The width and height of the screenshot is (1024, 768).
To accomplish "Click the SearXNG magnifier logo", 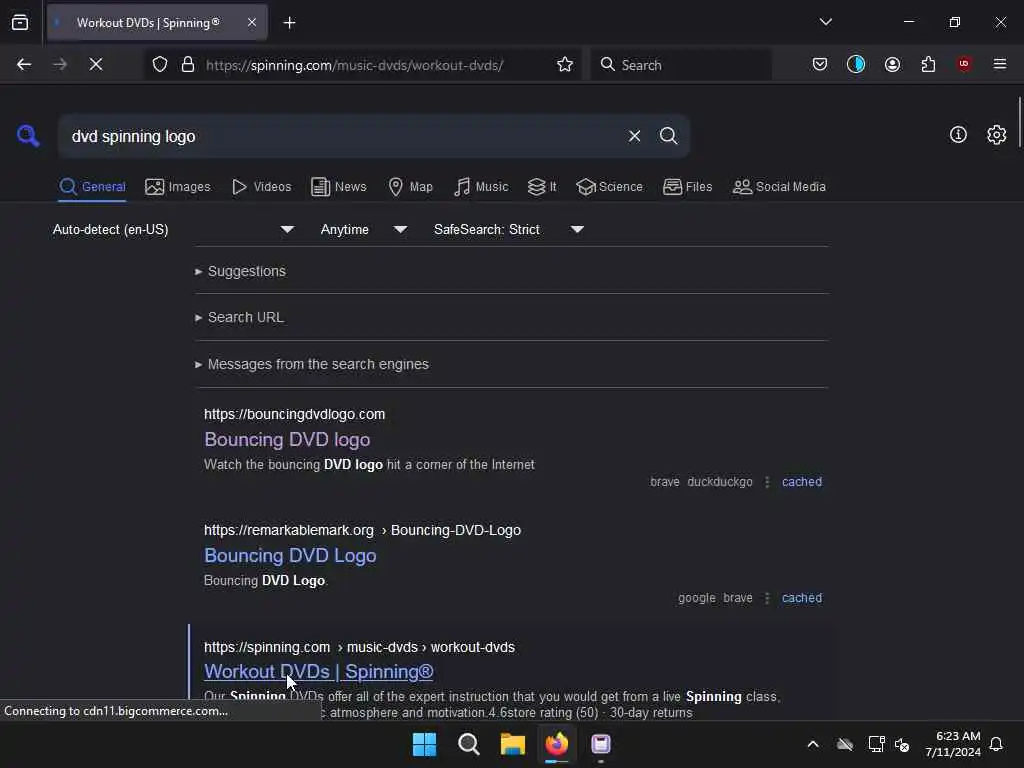I will 28,136.
